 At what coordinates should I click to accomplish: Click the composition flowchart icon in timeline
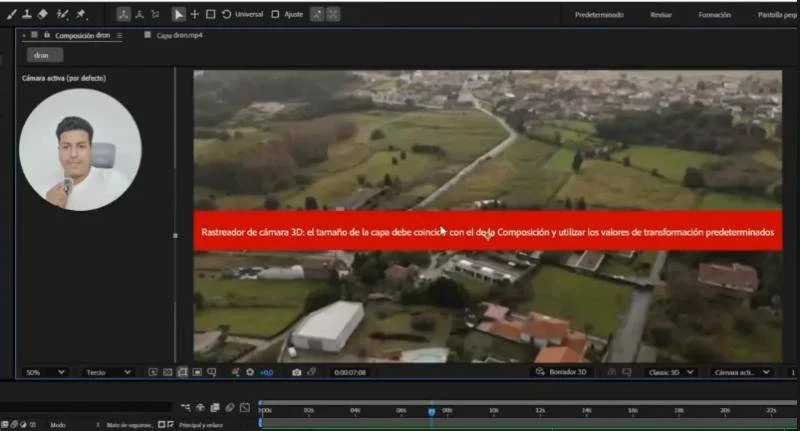(x=185, y=408)
